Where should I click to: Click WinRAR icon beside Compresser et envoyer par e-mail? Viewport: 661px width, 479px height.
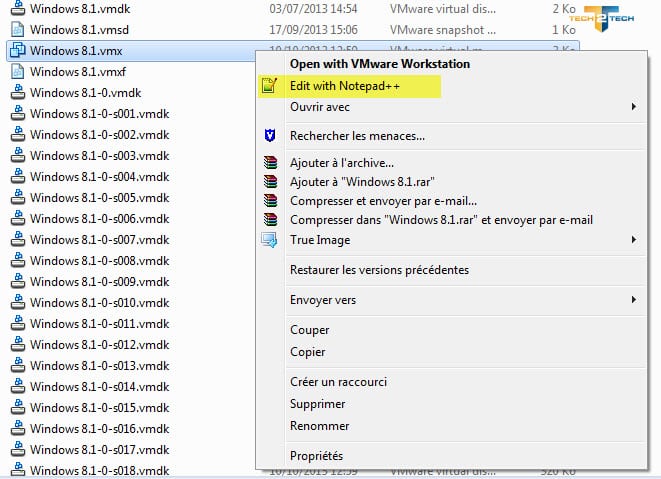pos(270,201)
